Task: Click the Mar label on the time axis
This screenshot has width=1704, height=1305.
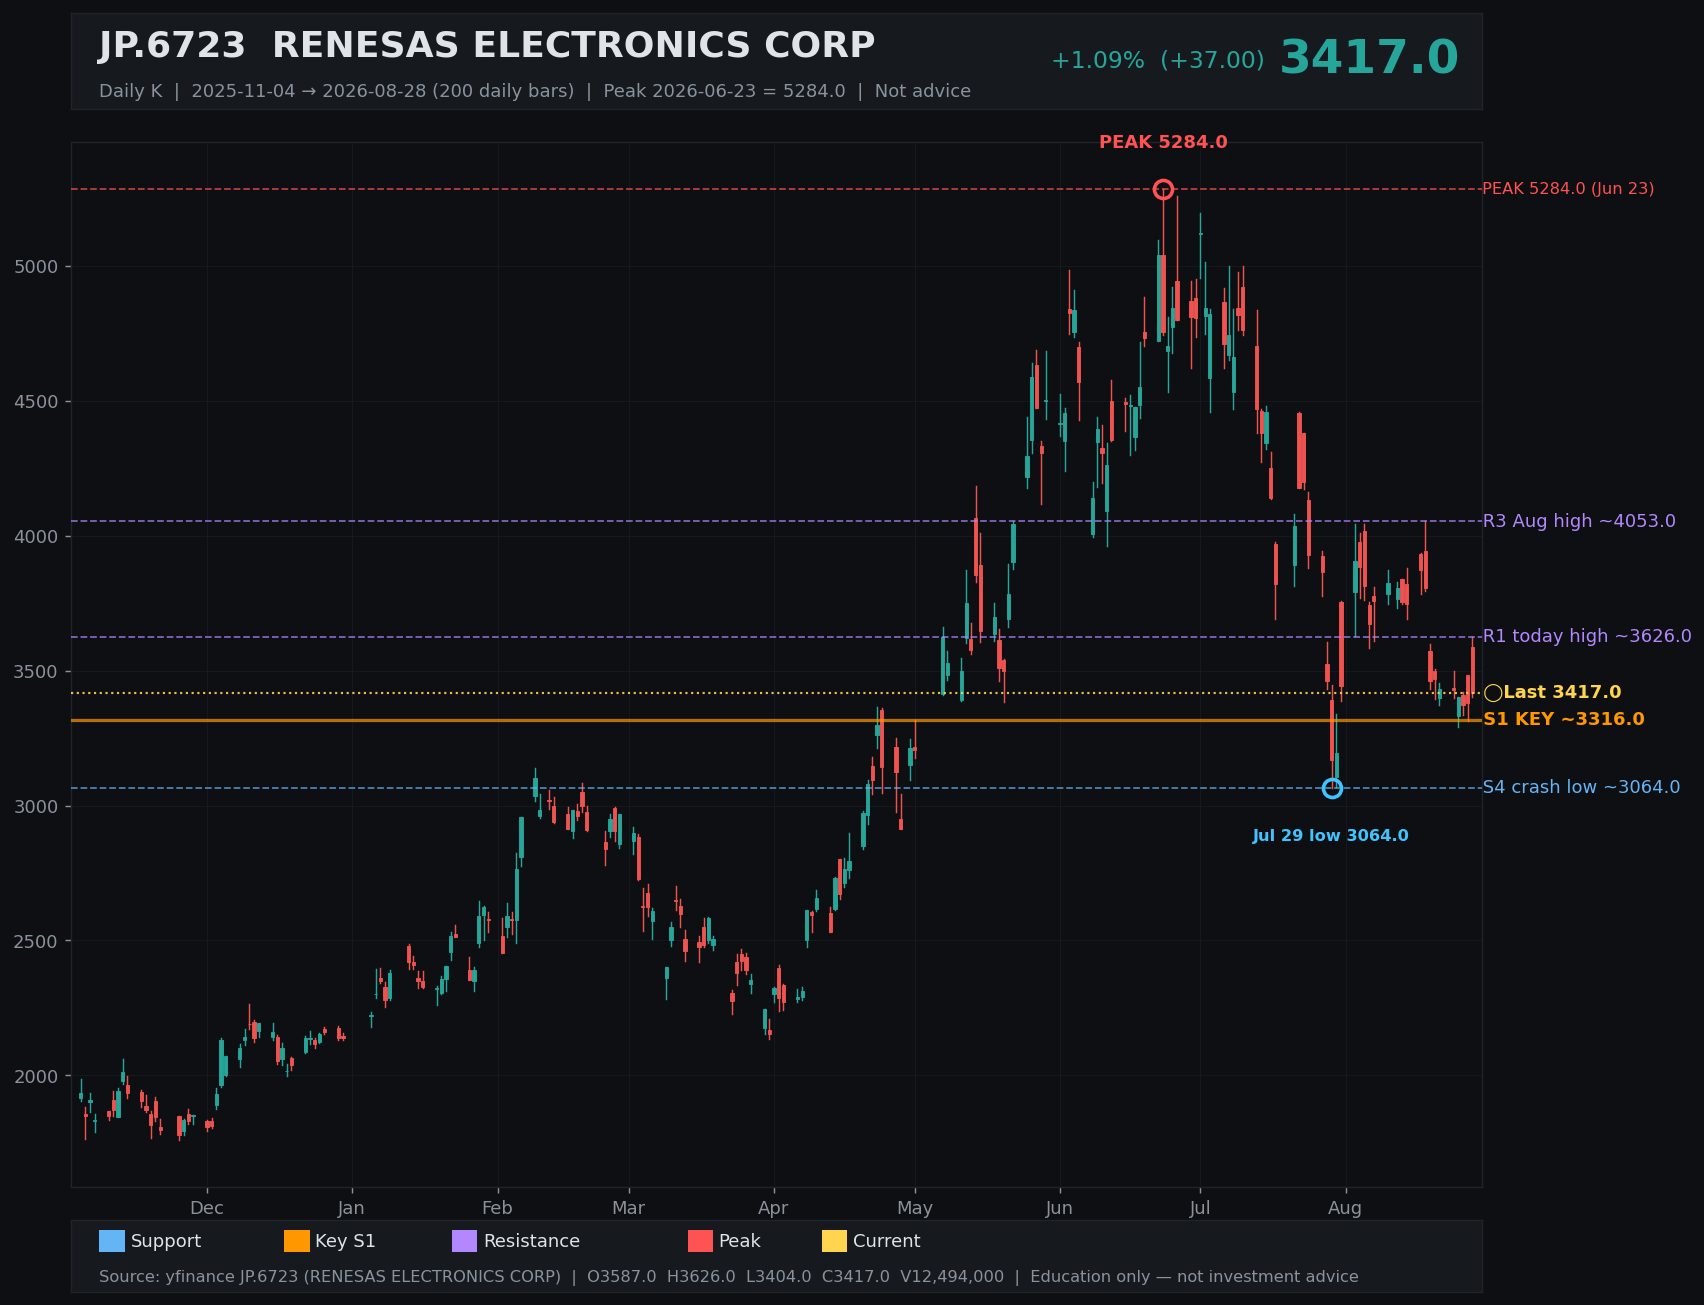Action: click(628, 1208)
